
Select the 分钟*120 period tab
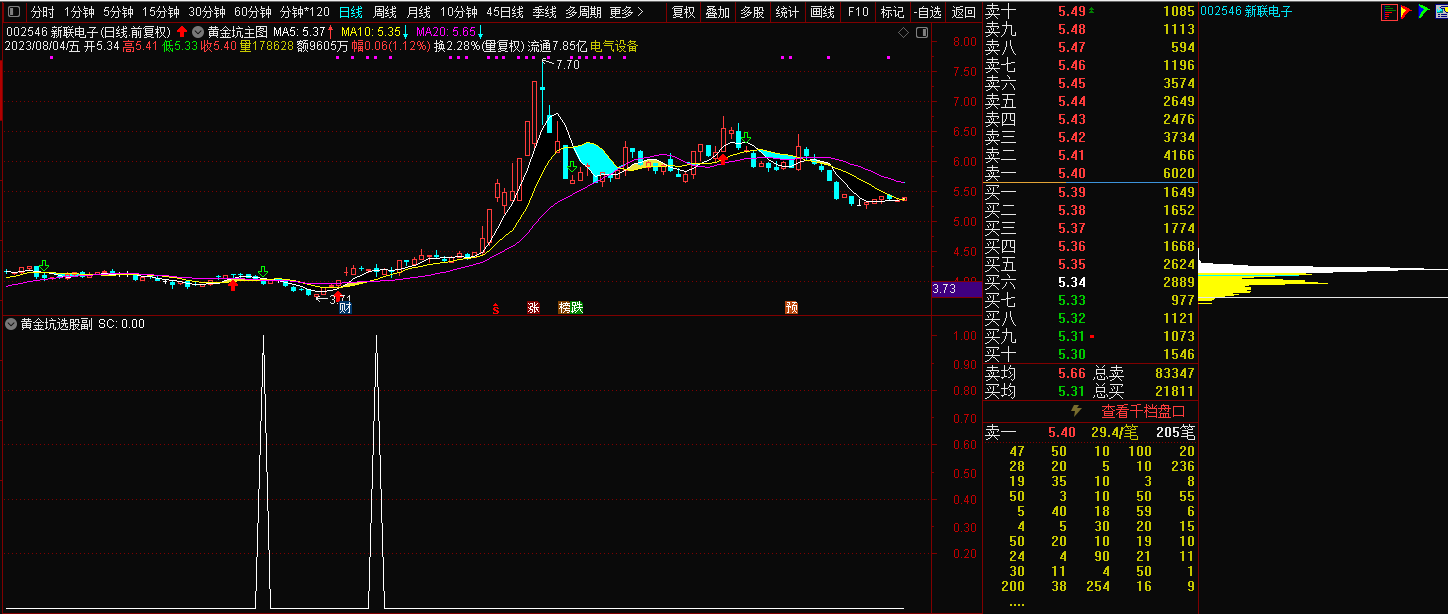coord(304,13)
